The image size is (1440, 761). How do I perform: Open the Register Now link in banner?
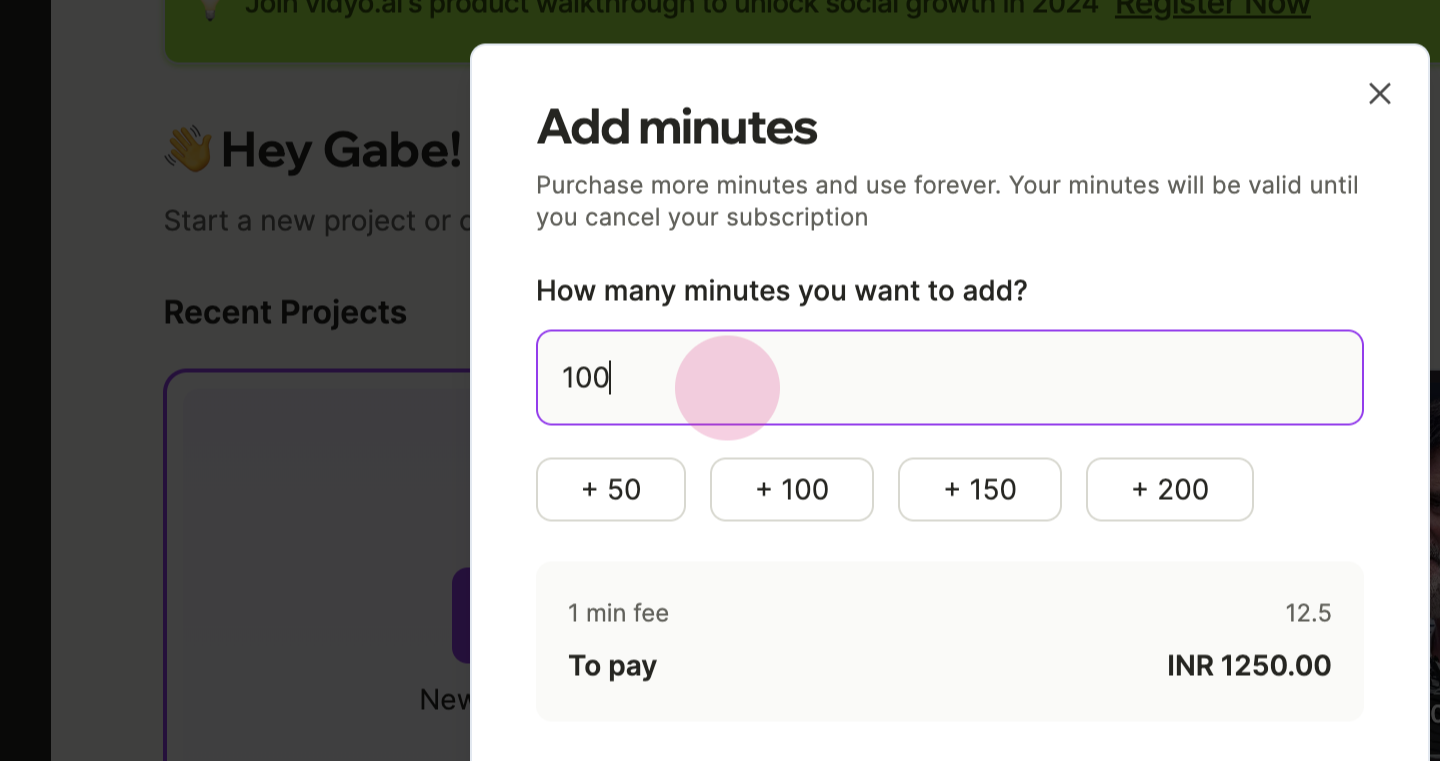coord(1212,7)
